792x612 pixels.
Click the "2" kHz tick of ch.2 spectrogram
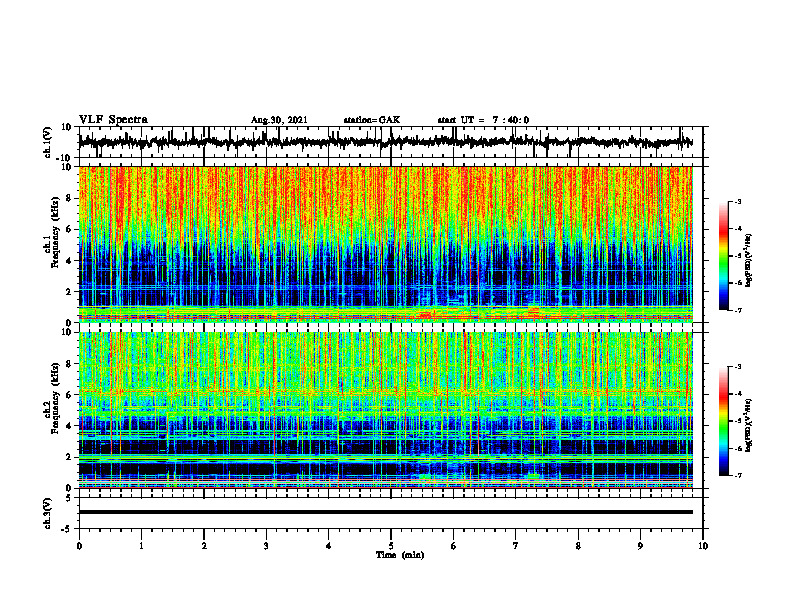70,457
